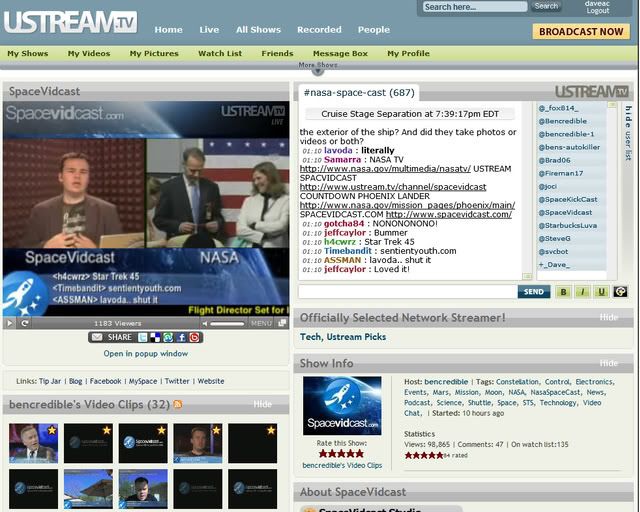Toggle underline chat formatting
This screenshot has width=640, height=512.
pos(601,292)
